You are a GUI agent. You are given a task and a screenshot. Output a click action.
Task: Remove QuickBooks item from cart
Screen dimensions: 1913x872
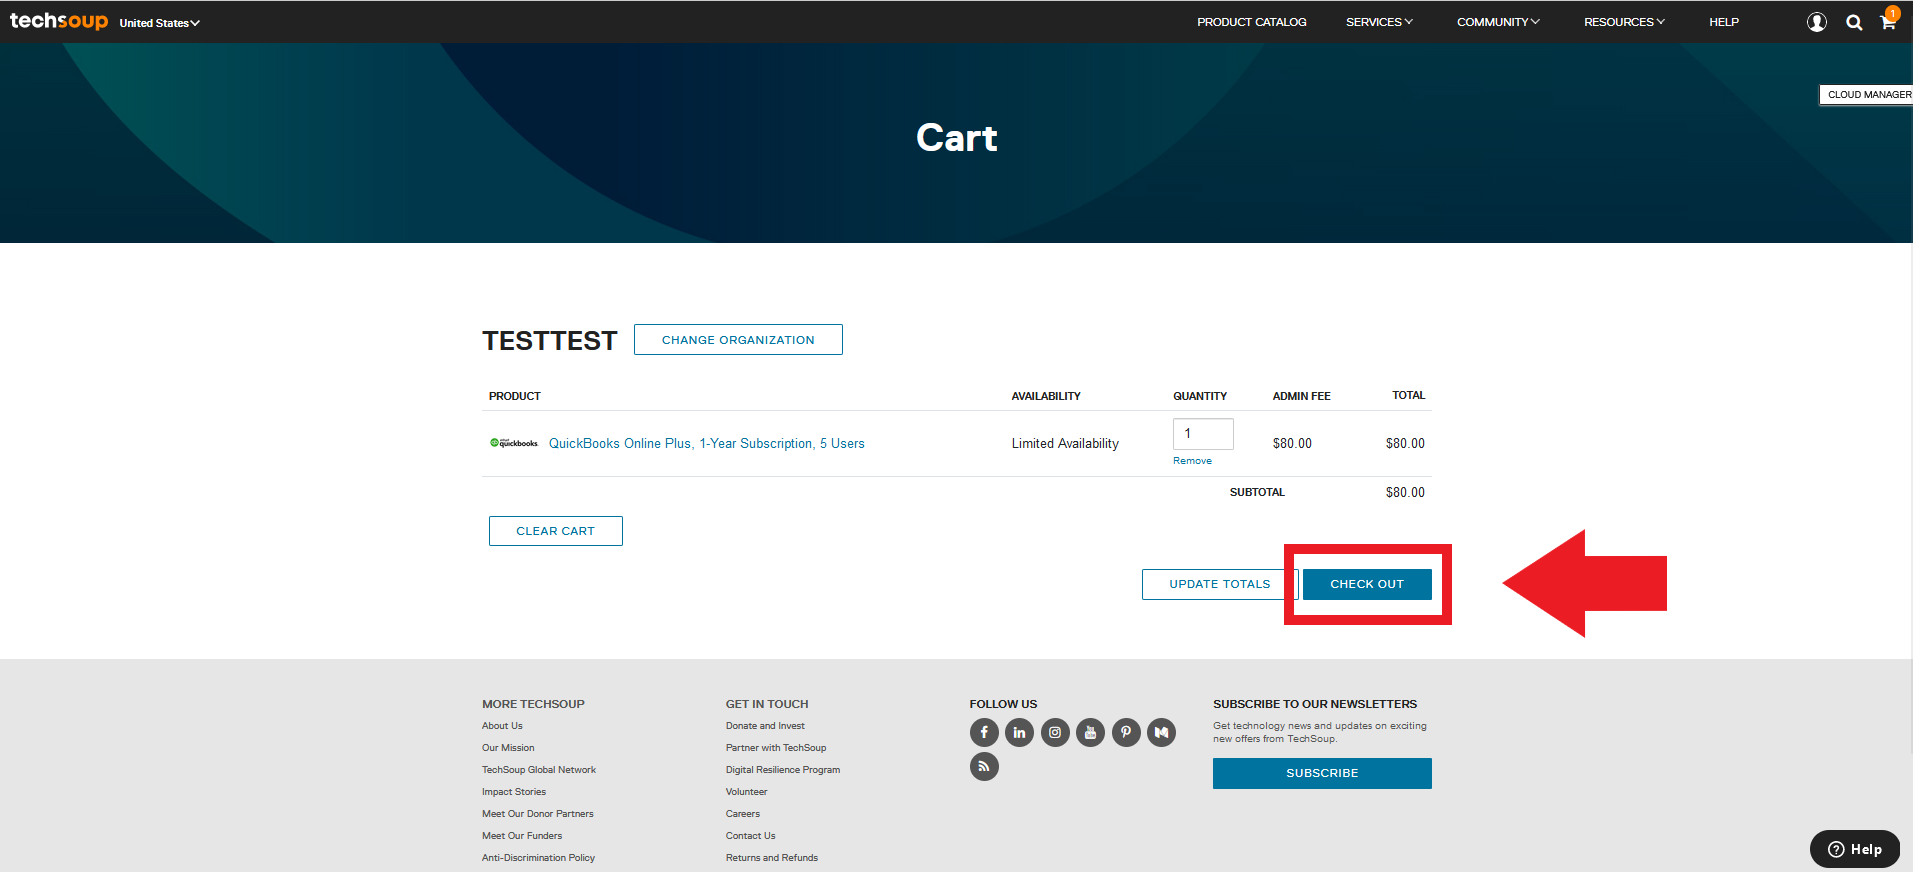pyautogui.click(x=1192, y=461)
